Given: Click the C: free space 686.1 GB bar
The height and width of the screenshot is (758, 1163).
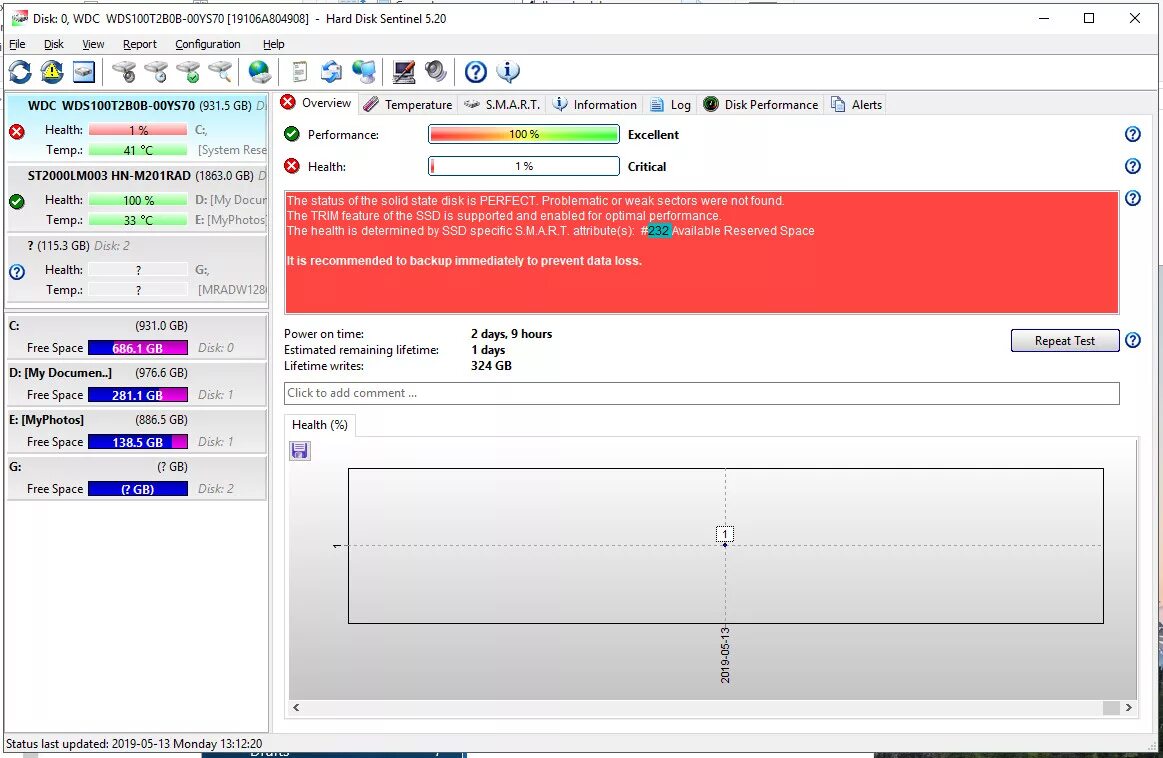Looking at the screenshot, I should (138, 348).
